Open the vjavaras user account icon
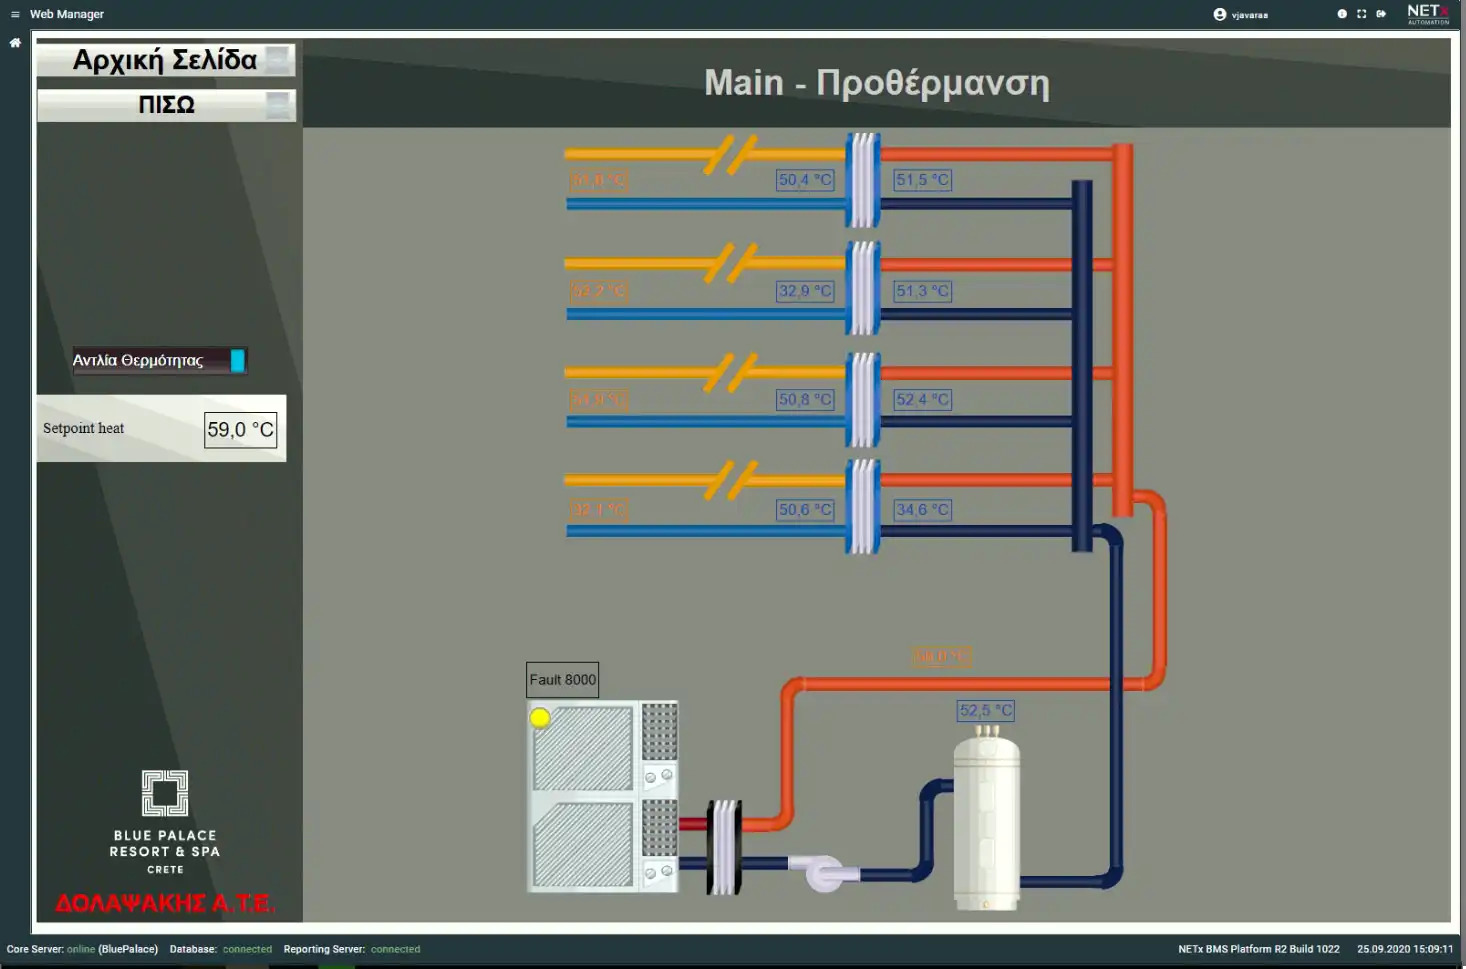 (1219, 14)
